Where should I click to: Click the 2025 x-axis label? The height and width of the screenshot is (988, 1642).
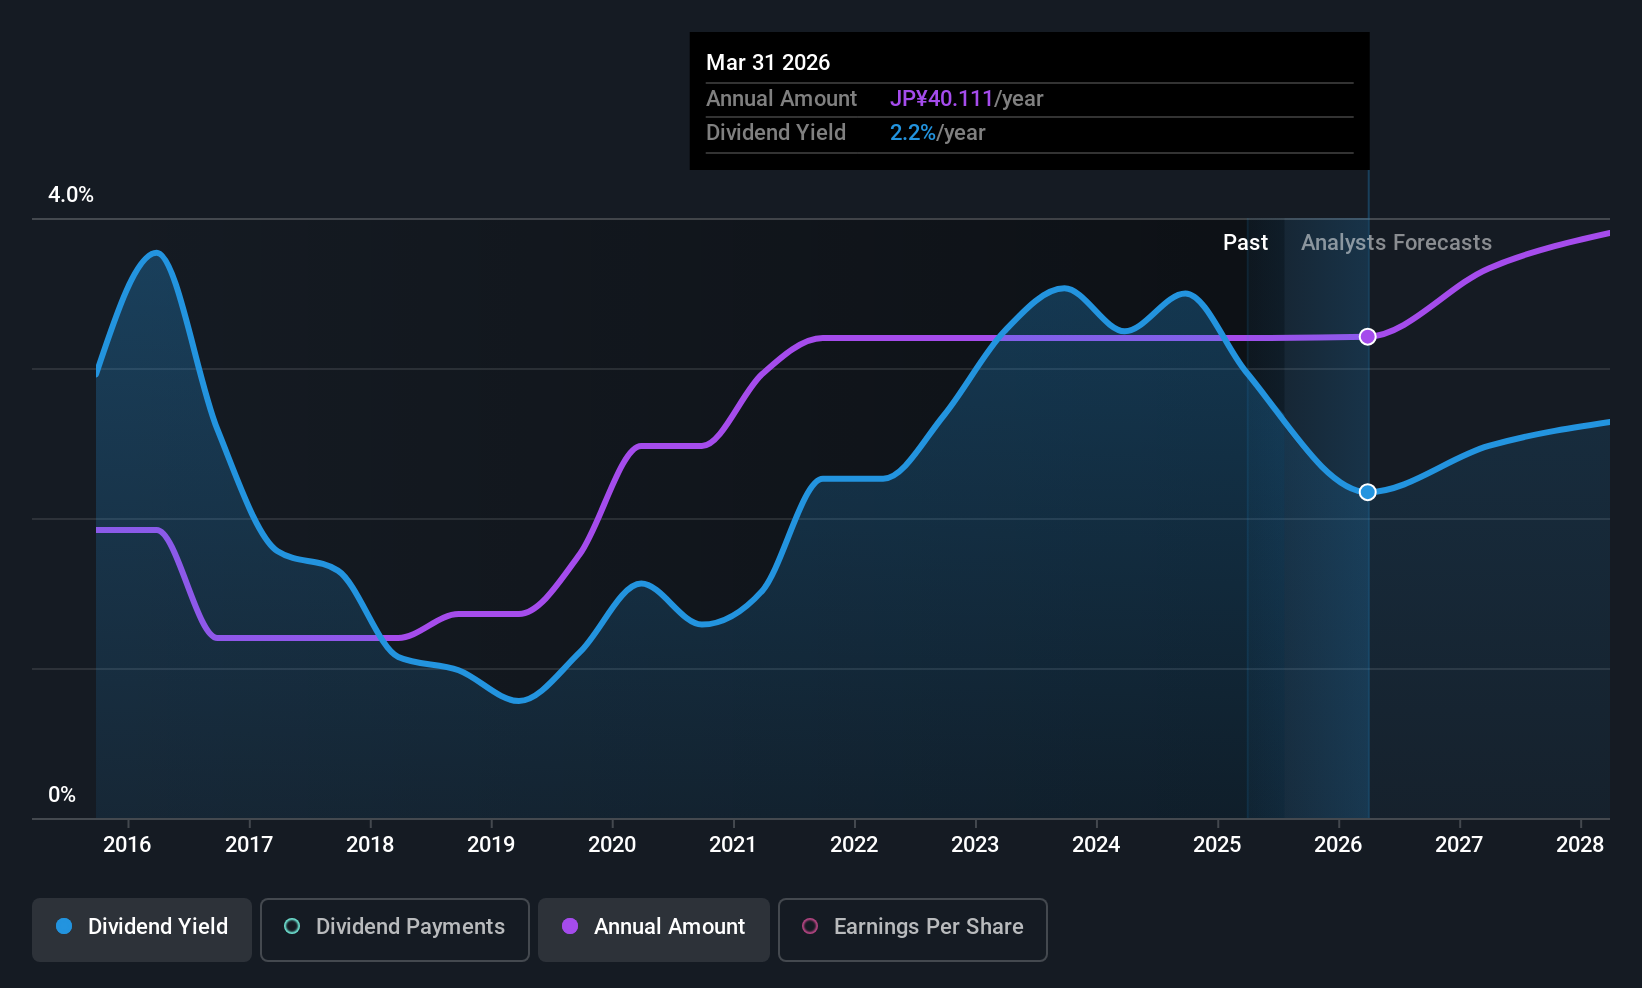point(1217,845)
